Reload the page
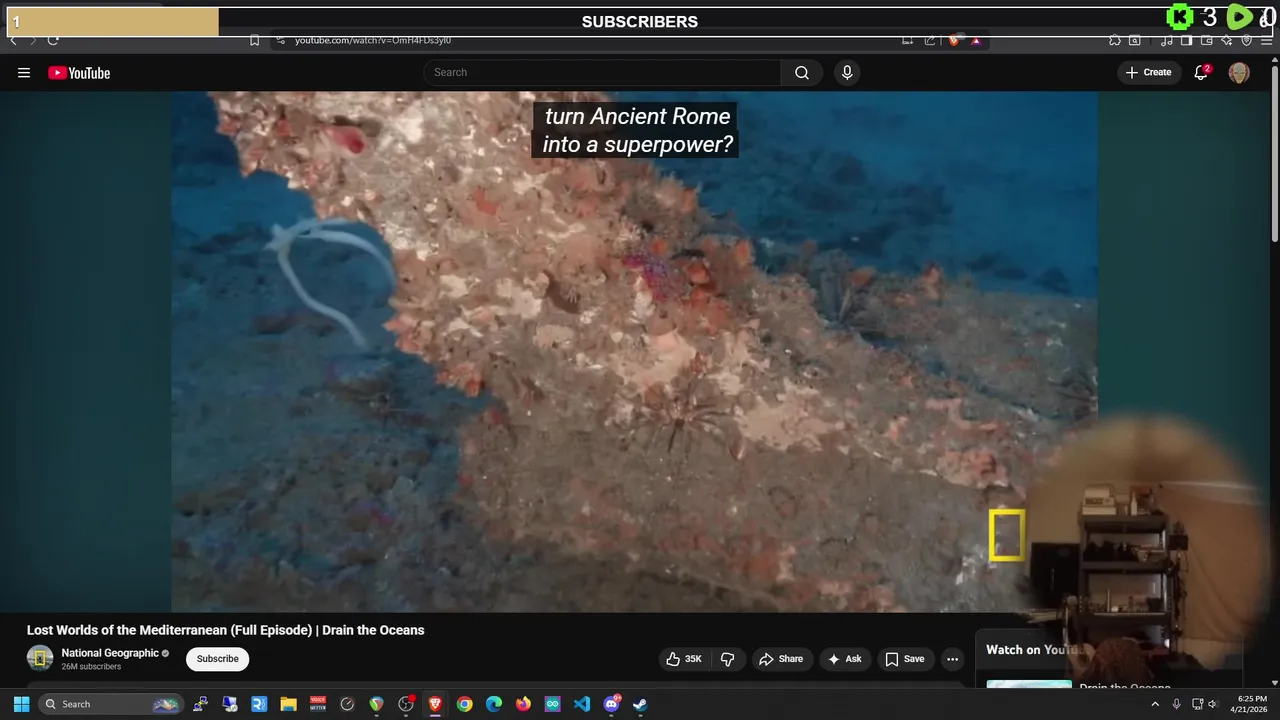Viewport: 1280px width, 720px height. tap(53, 40)
